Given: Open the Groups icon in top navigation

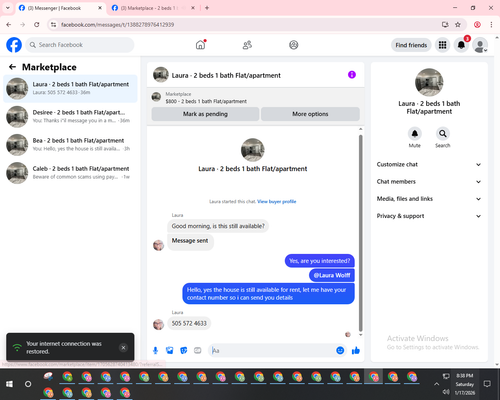Looking at the screenshot, I should point(294,45).
